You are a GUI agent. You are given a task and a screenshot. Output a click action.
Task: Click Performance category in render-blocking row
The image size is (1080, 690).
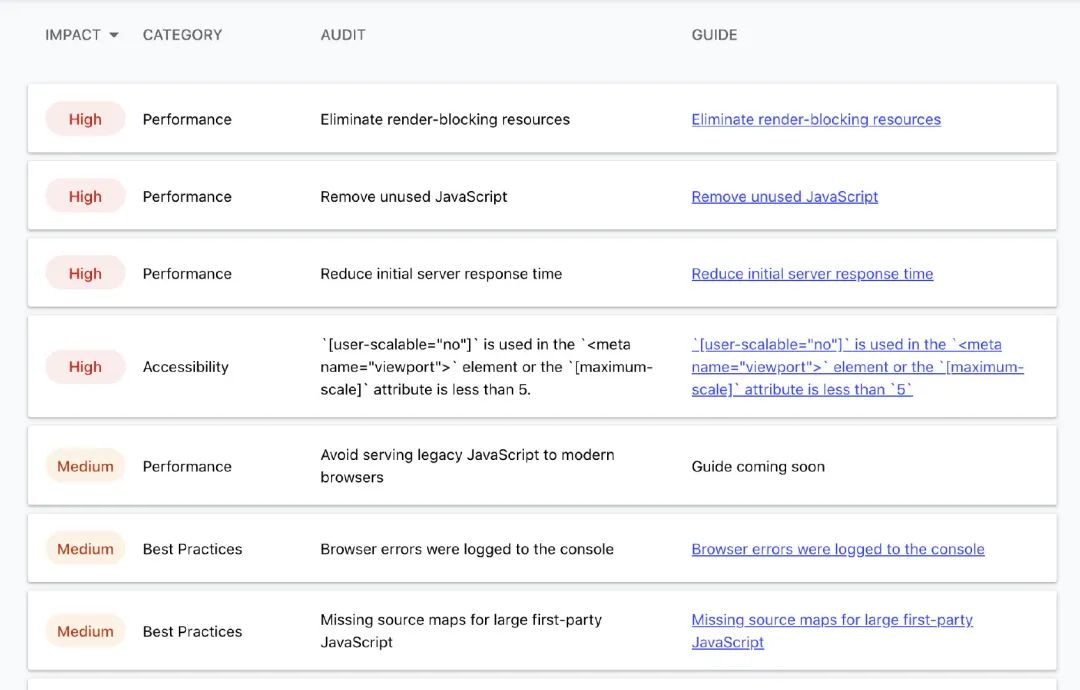coord(187,119)
